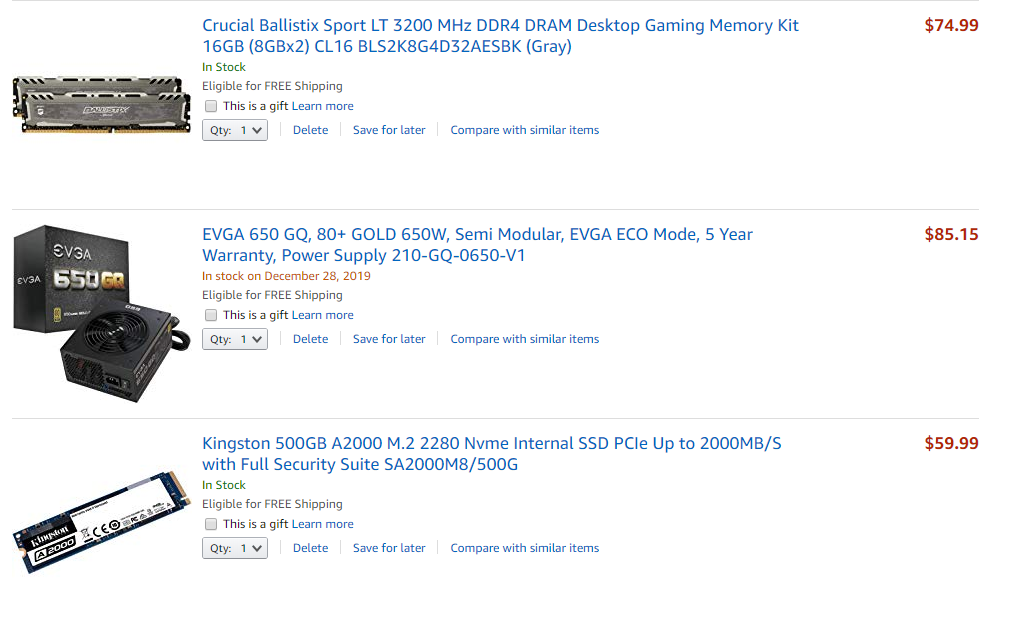Open the Crucial Ballistix Sport LT title link

(x=500, y=26)
